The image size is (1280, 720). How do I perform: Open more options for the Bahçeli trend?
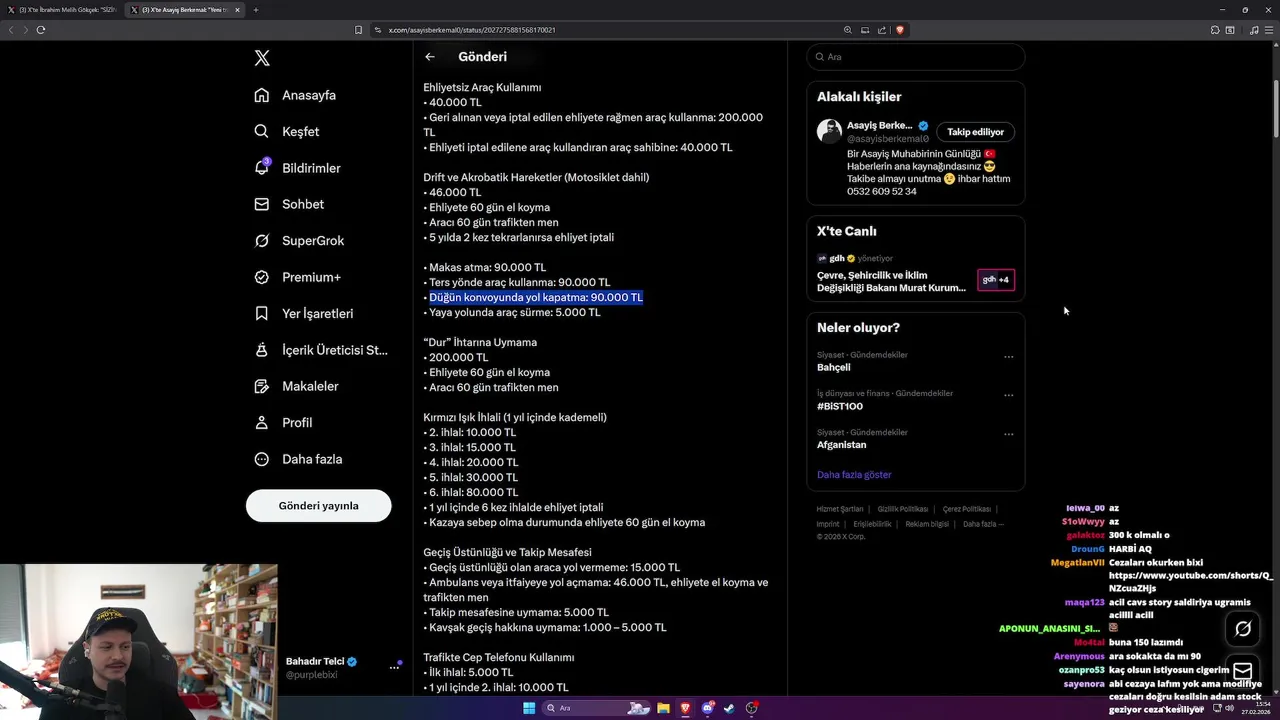click(1008, 356)
